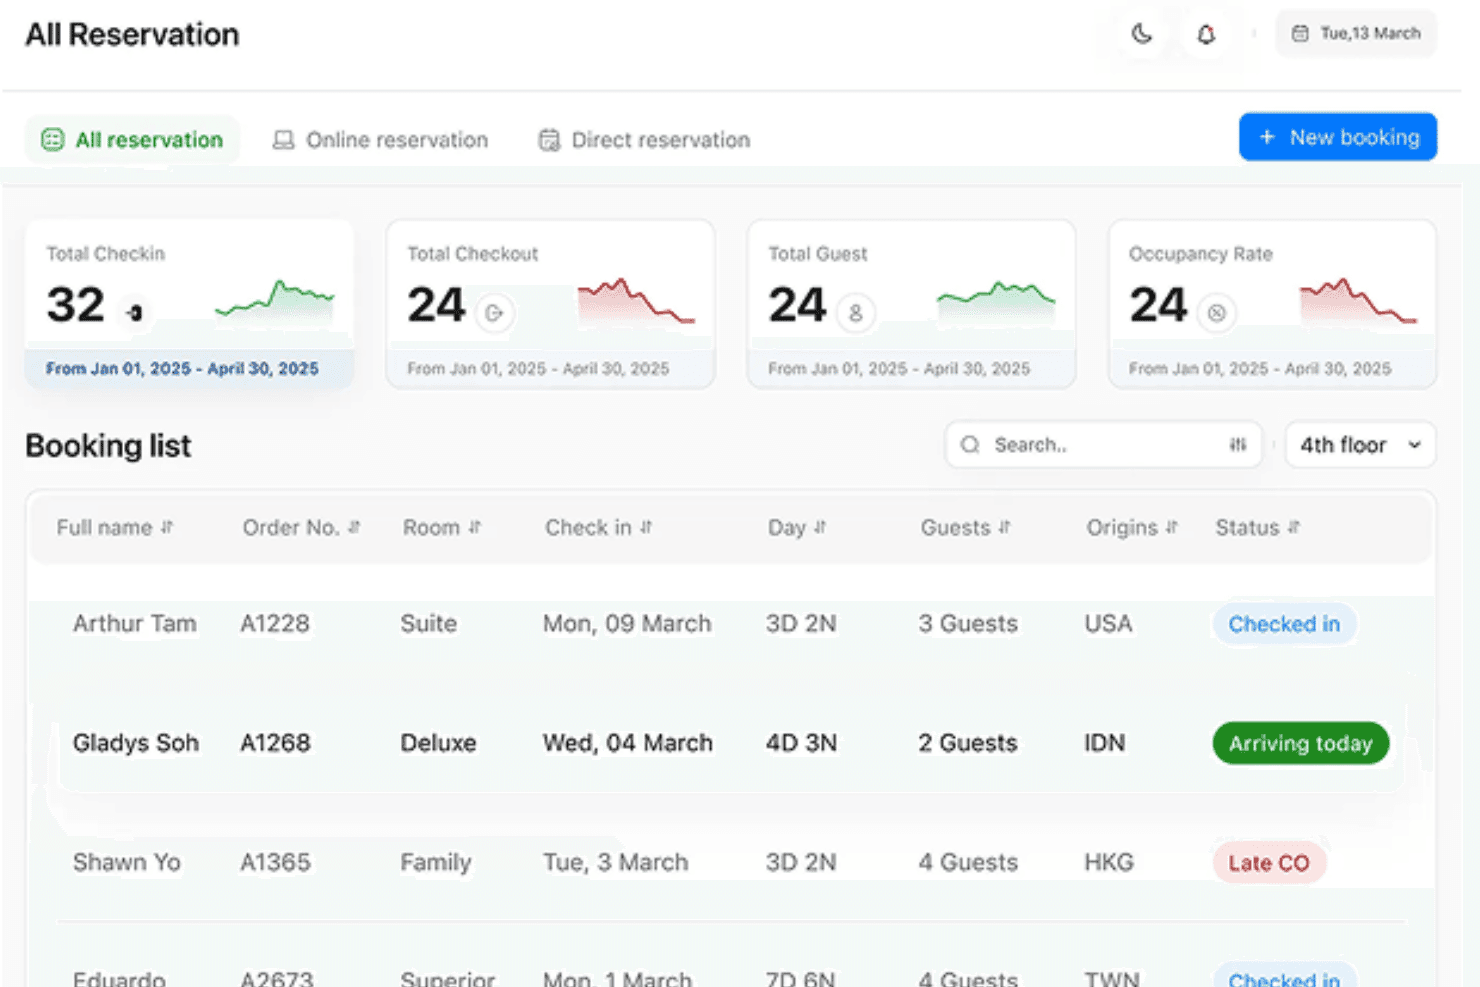
Task: Click the filter sliders icon in search
Action: pos(1238,445)
